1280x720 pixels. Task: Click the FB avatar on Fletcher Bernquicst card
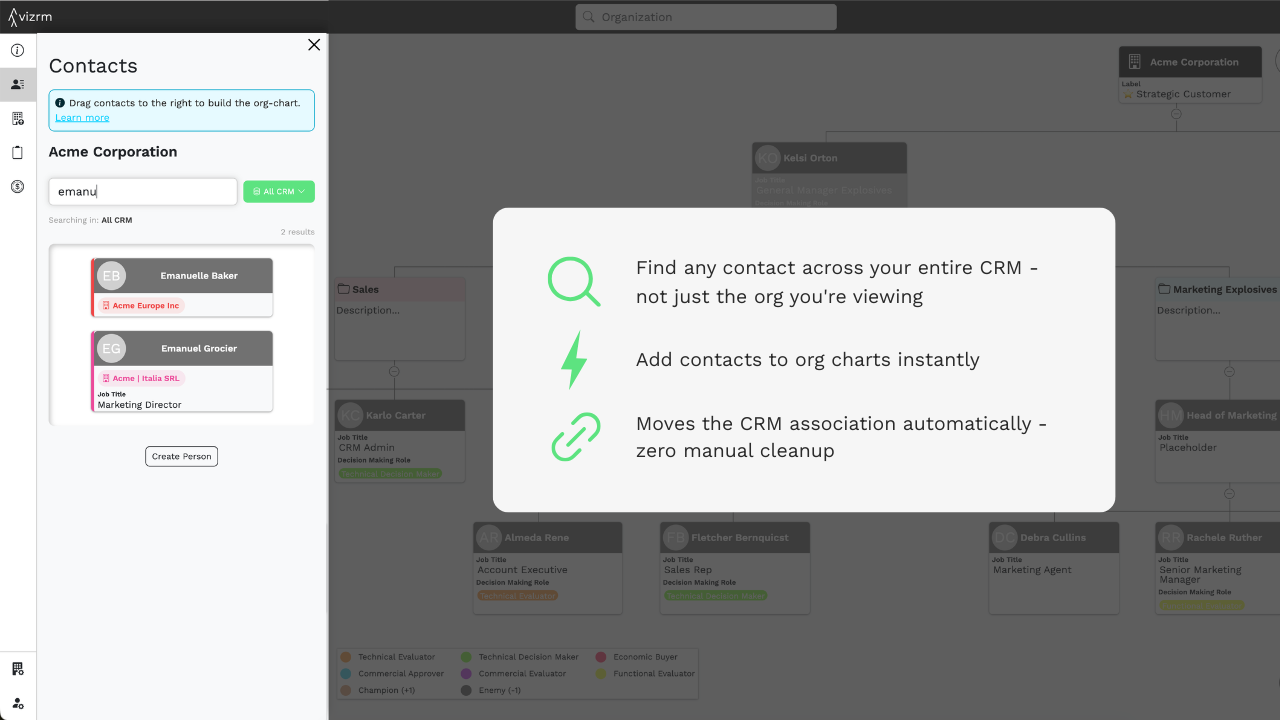tap(676, 537)
